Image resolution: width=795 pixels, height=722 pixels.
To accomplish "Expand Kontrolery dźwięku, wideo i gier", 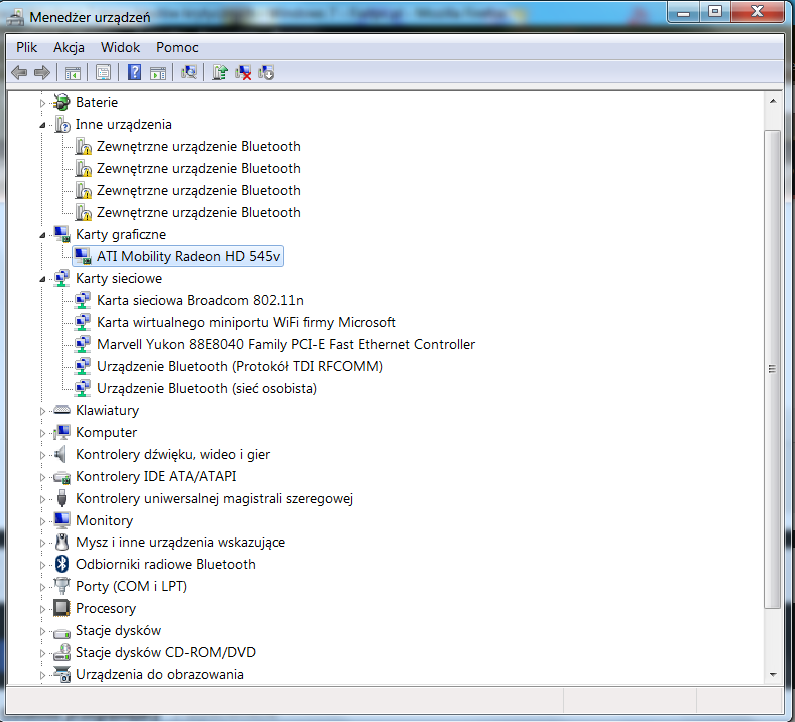I will tap(43, 455).
